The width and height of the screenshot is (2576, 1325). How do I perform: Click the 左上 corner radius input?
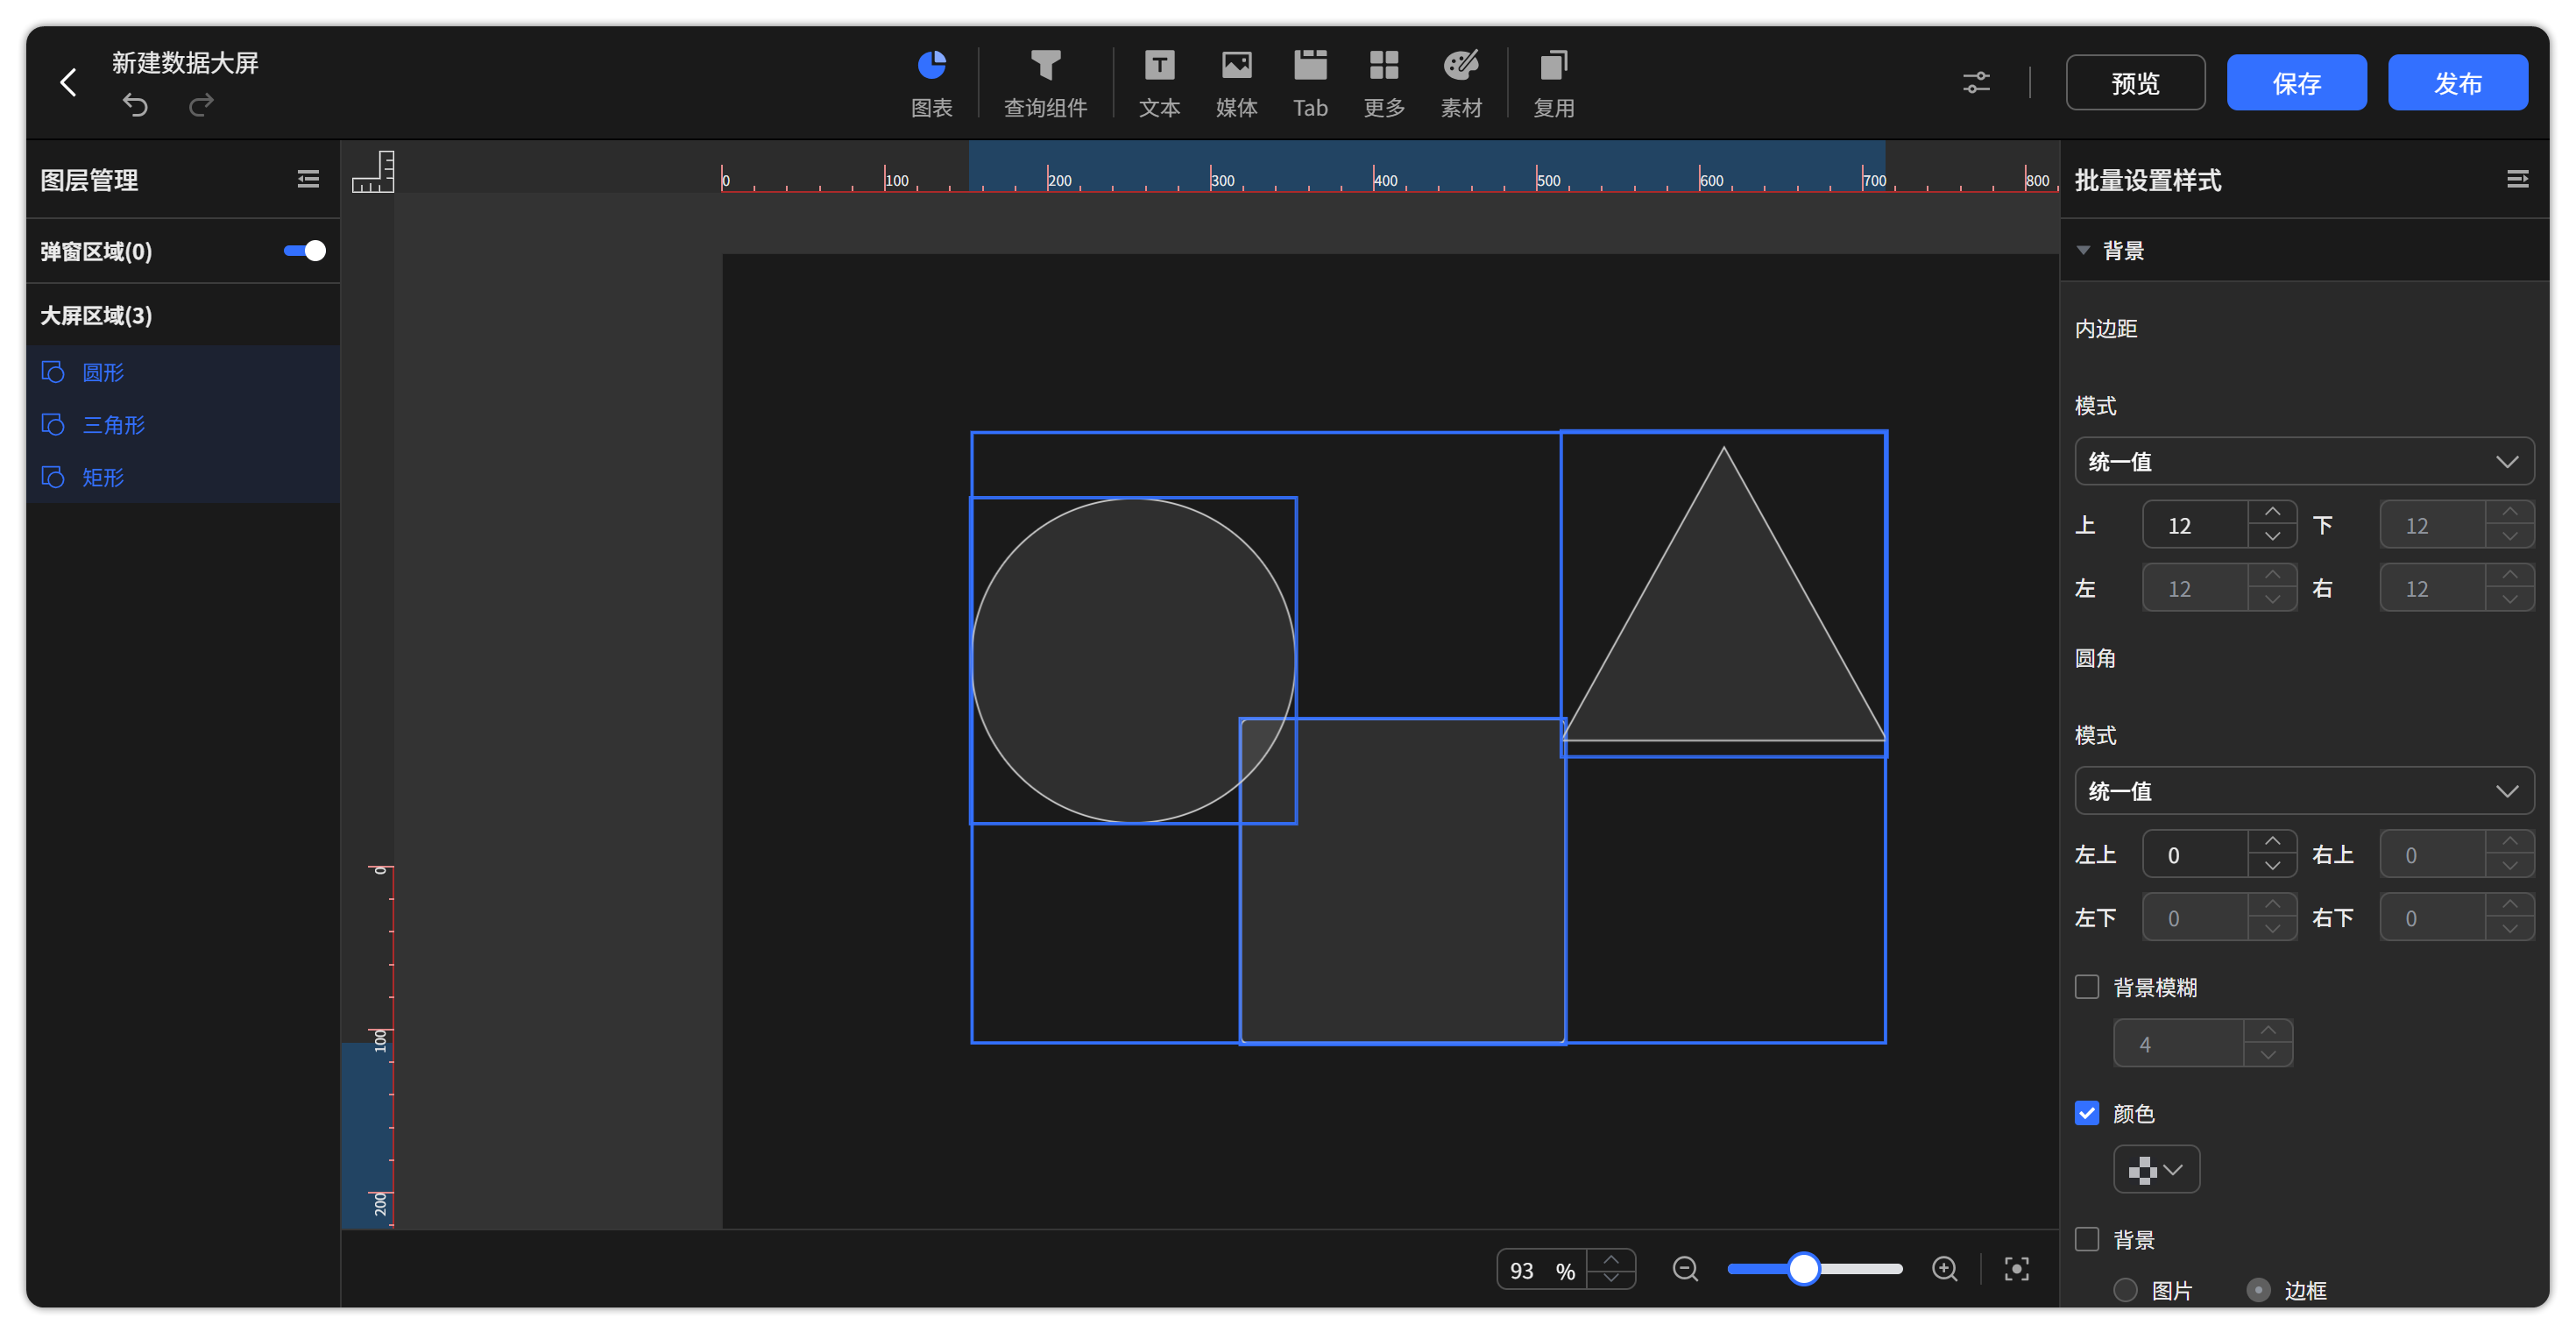(2196, 855)
